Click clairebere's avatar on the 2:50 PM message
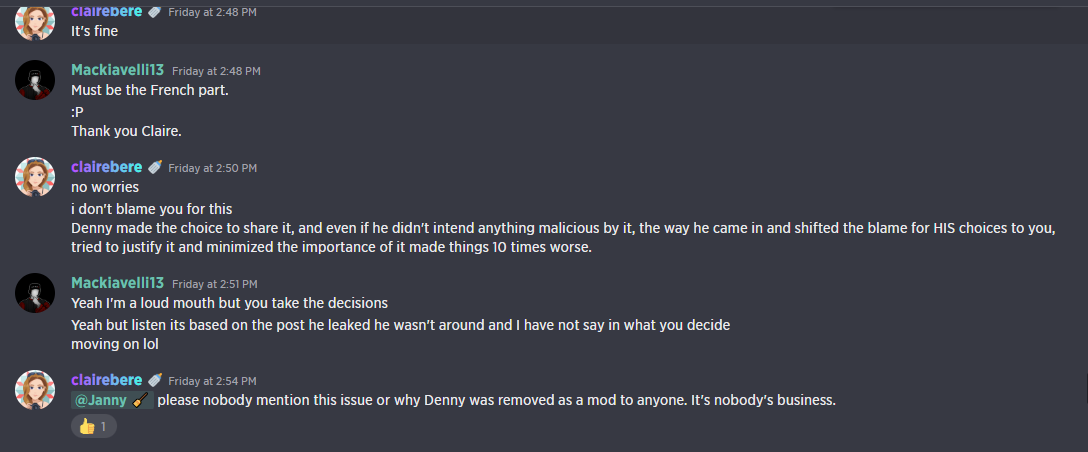The height and width of the screenshot is (452, 1088). coord(35,177)
